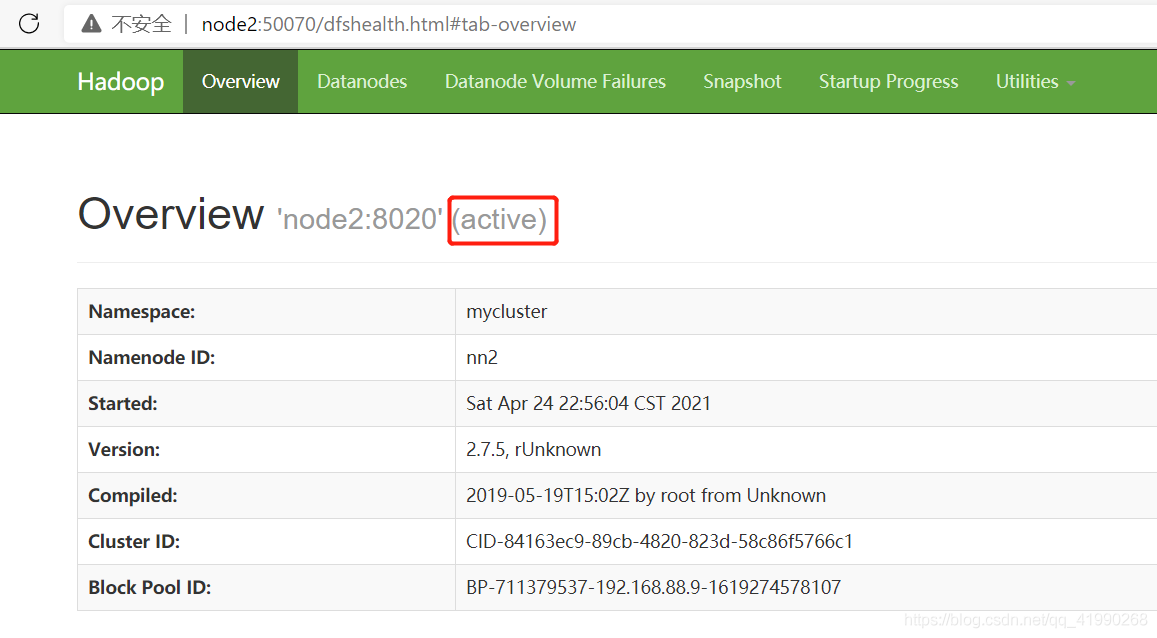Switch to the Snapshot tab

[x=742, y=81]
